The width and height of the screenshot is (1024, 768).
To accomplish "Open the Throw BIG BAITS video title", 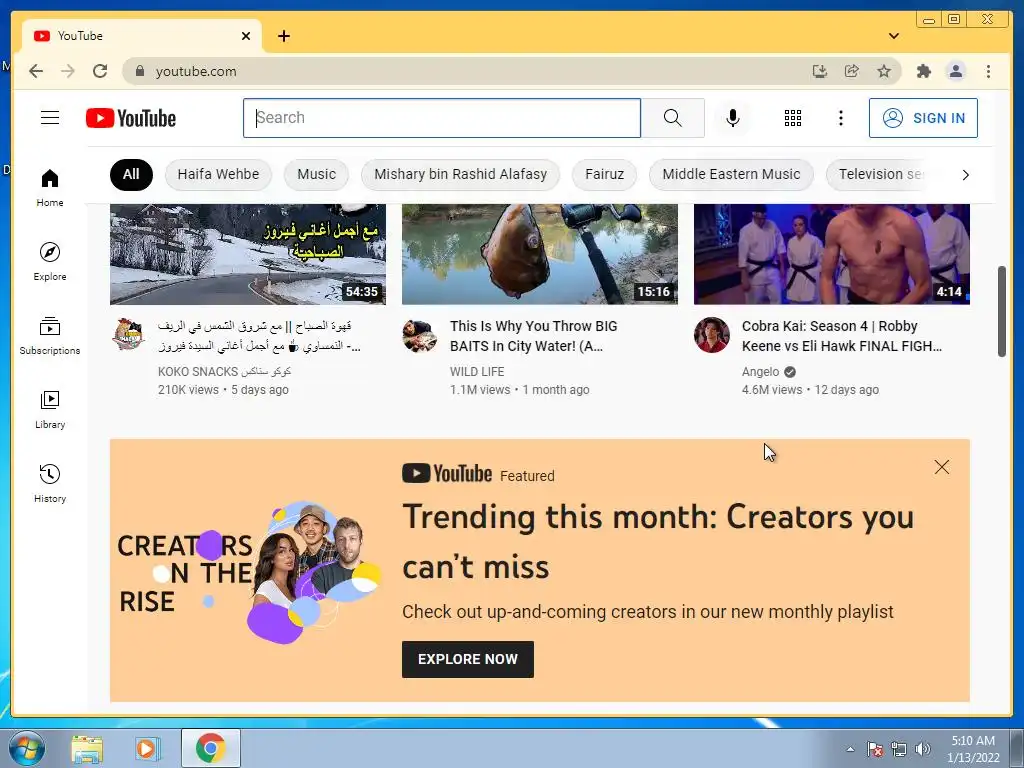I will click(x=534, y=336).
